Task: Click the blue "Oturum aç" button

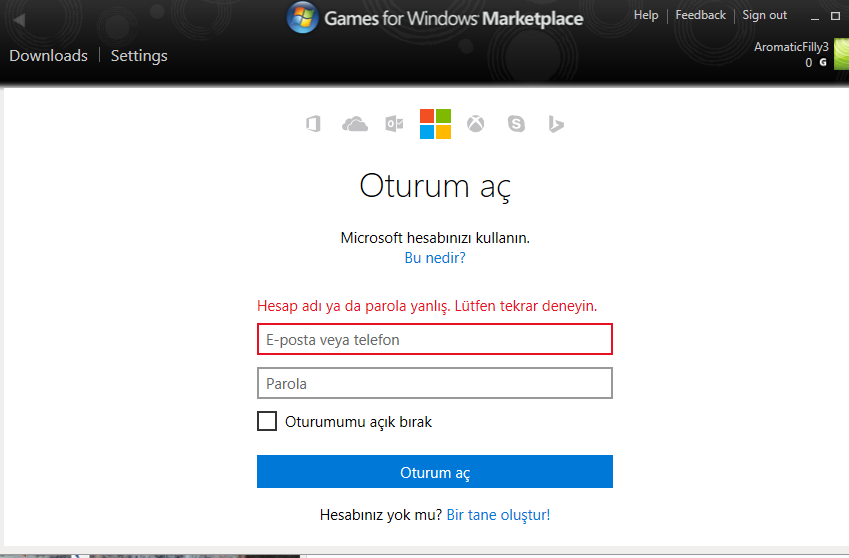Action: click(x=435, y=471)
